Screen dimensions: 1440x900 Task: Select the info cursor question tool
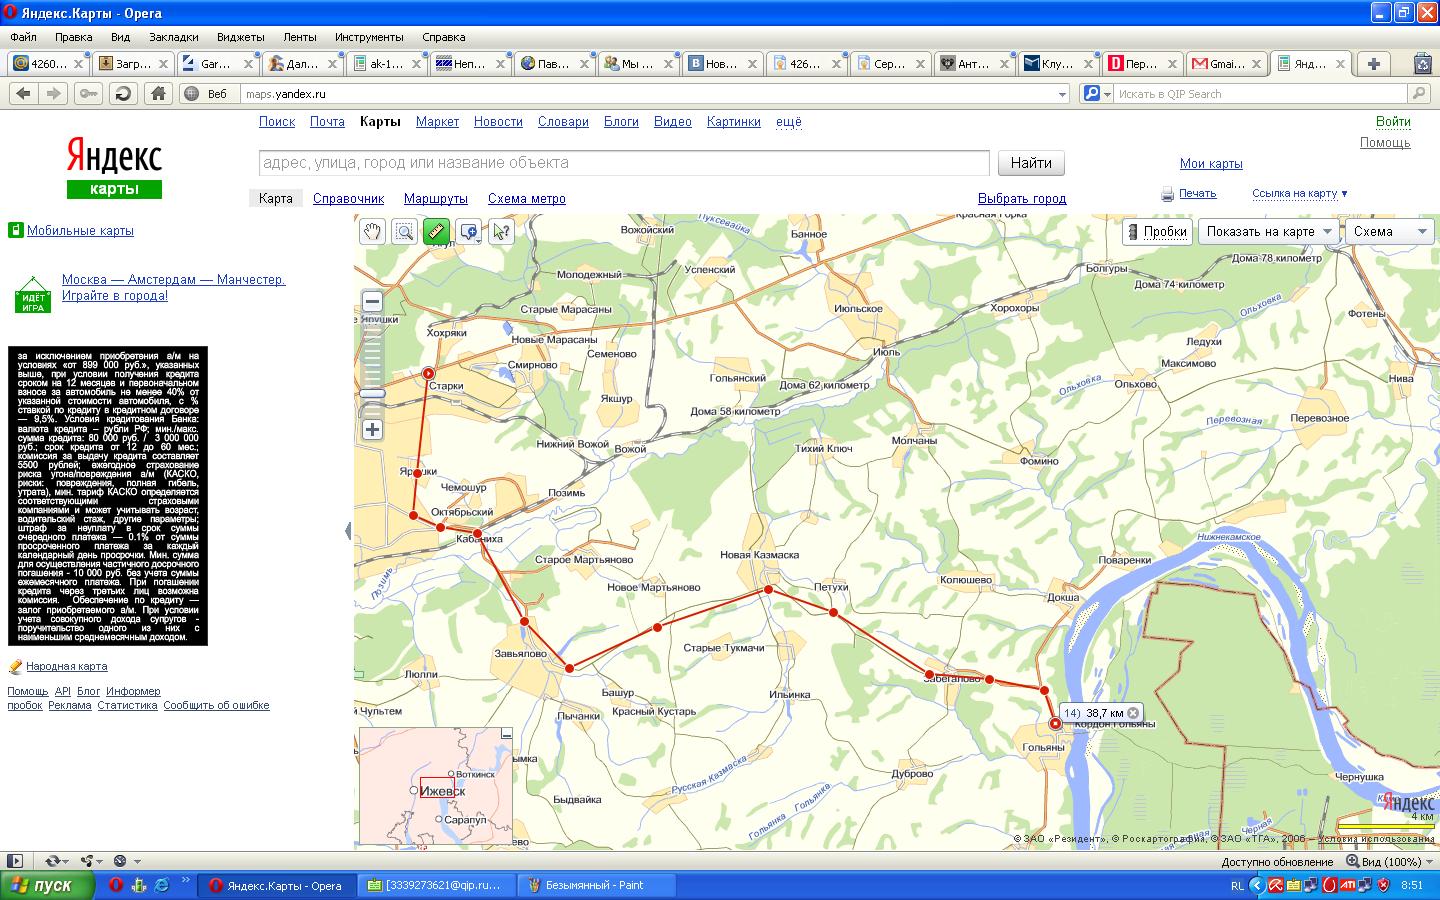[501, 232]
